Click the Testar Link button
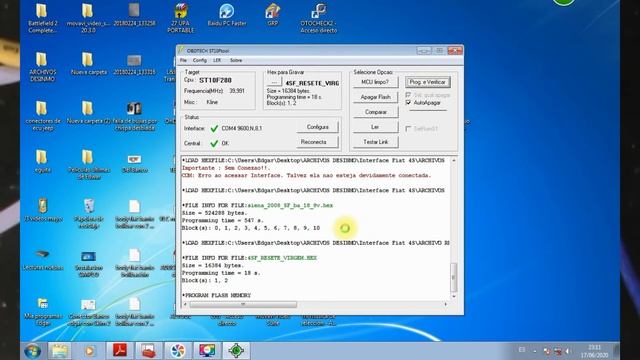This screenshot has width=640, height=360. click(x=376, y=142)
